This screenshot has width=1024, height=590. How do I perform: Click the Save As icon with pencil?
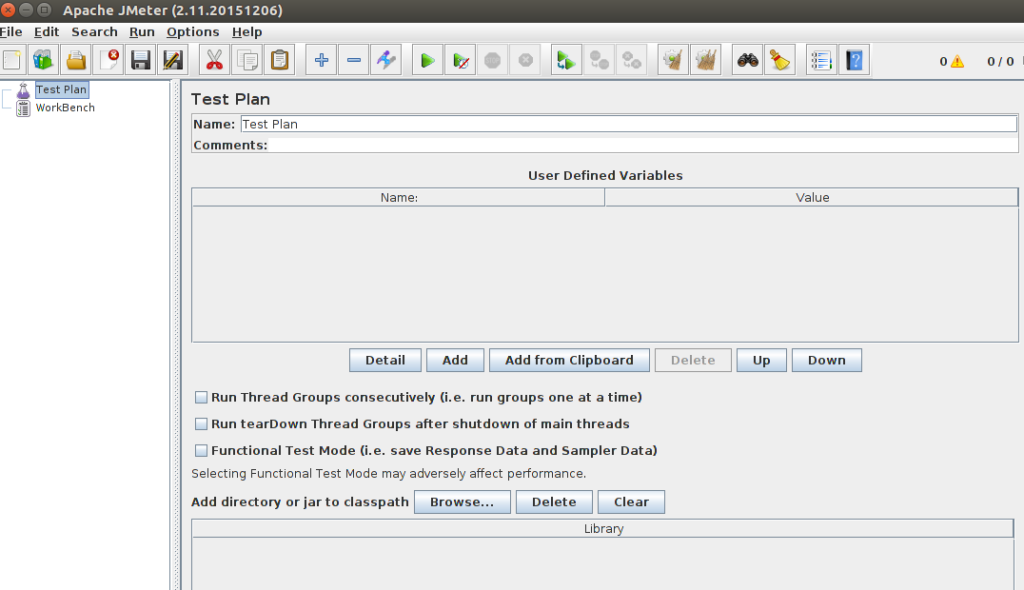pos(173,60)
